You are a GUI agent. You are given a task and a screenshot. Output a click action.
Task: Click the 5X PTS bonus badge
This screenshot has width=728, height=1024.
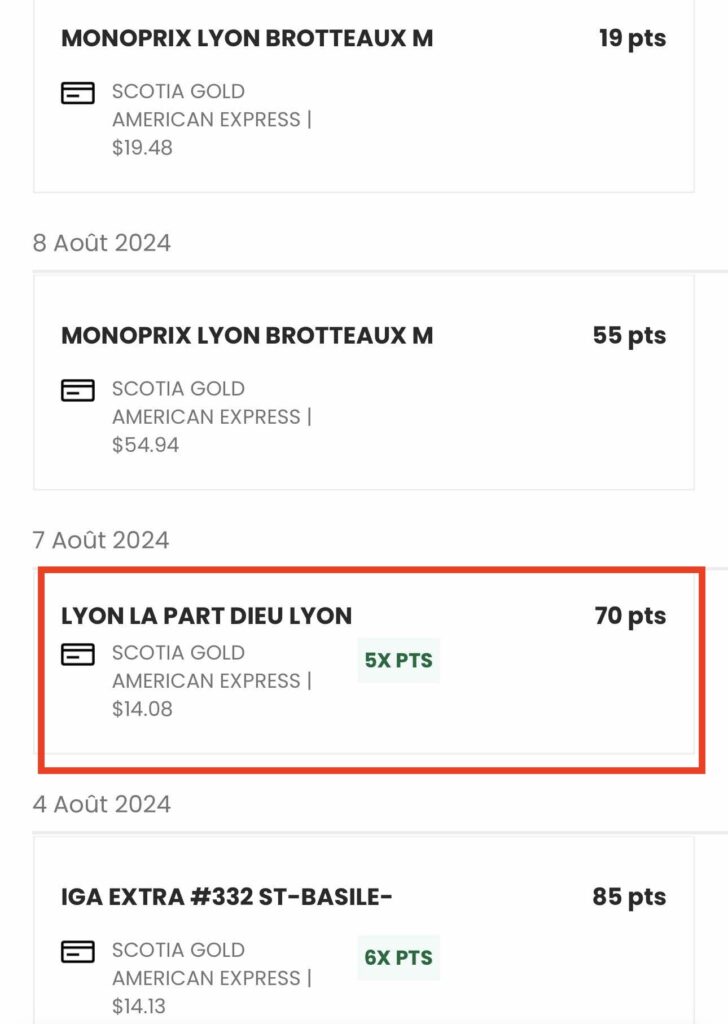[398, 660]
